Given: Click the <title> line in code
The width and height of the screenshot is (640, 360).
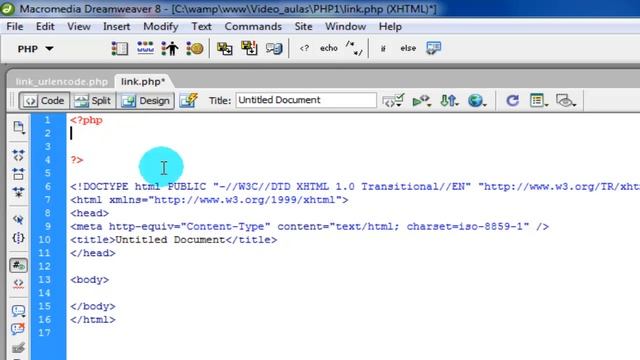Looking at the screenshot, I should coord(173,240).
